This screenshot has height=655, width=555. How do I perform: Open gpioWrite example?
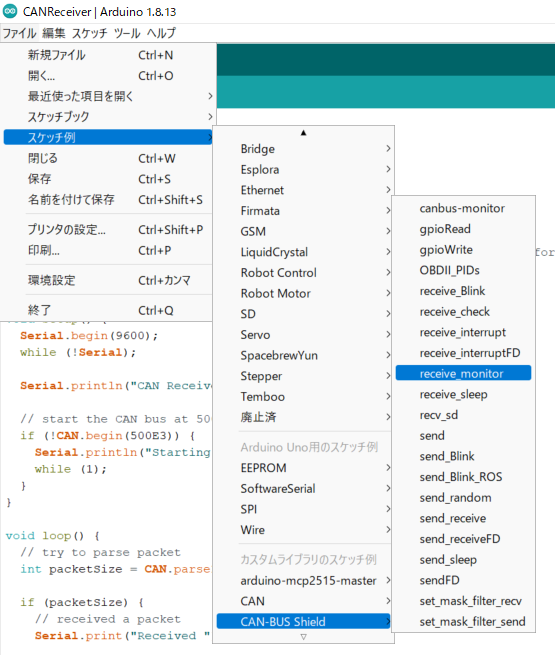(x=464, y=249)
